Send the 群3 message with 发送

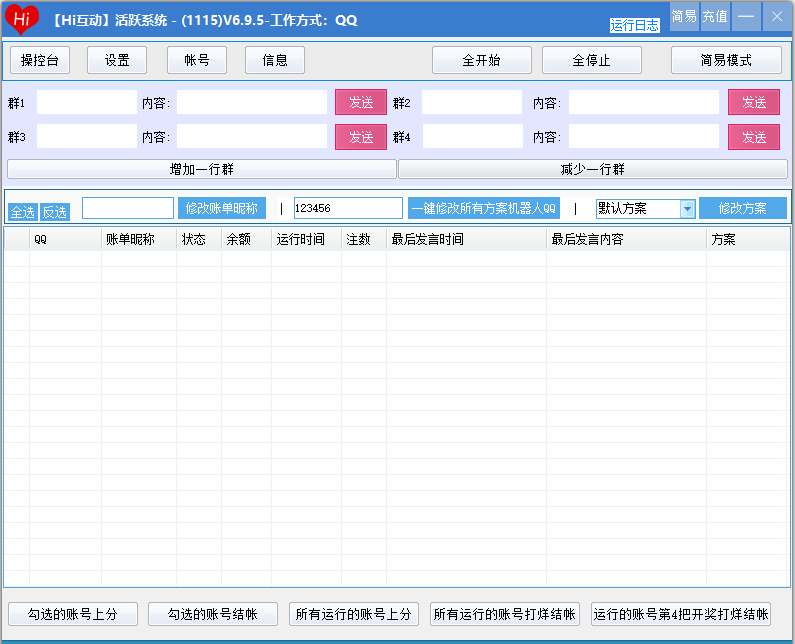pyautogui.click(x=361, y=137)
